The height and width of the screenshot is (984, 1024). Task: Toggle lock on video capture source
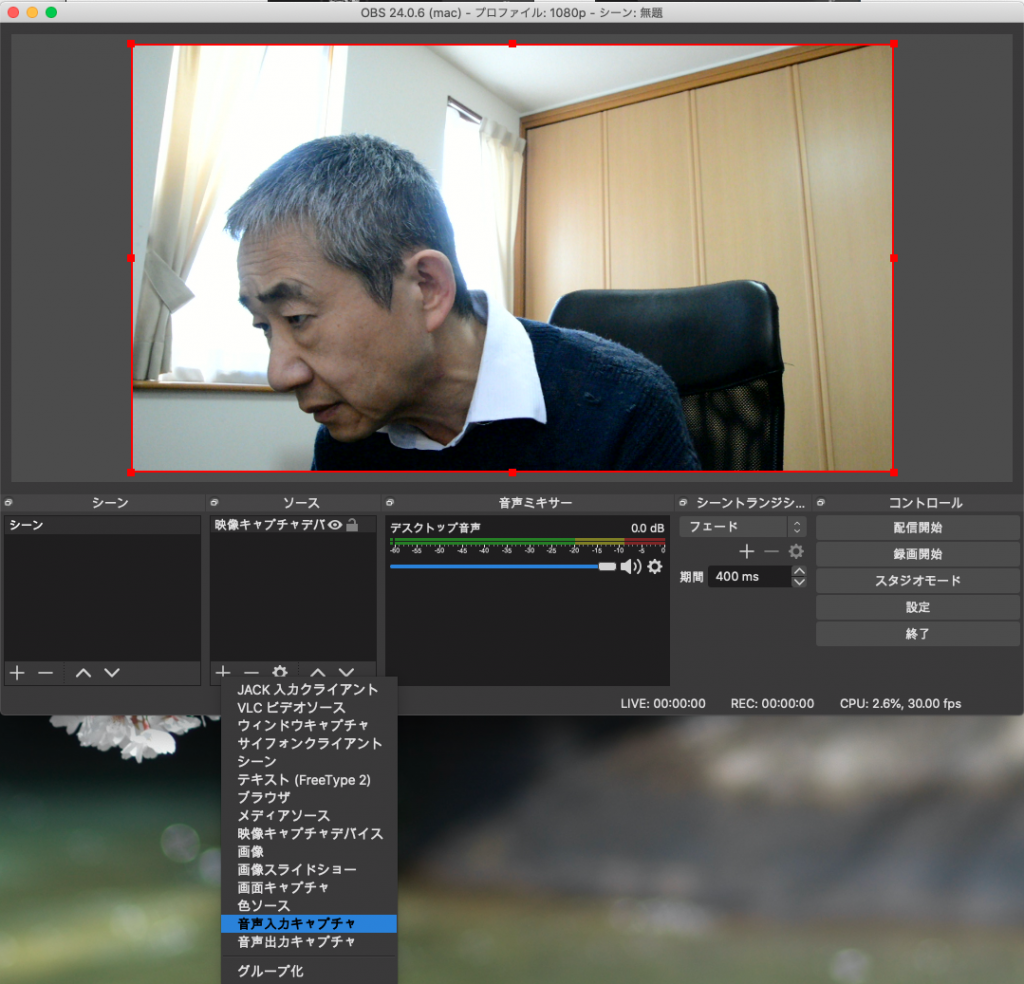(352, 525)
